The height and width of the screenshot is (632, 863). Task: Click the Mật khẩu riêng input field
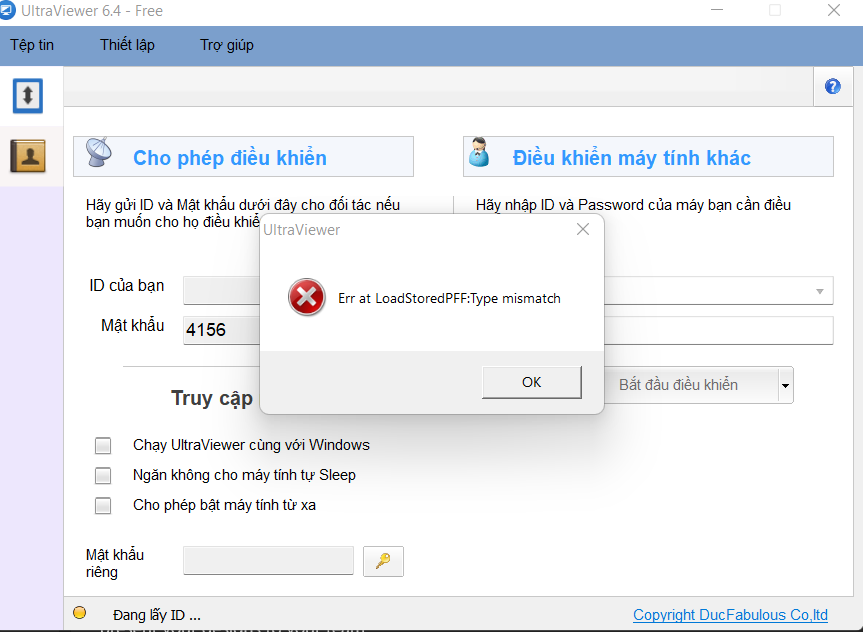[269, 560]
